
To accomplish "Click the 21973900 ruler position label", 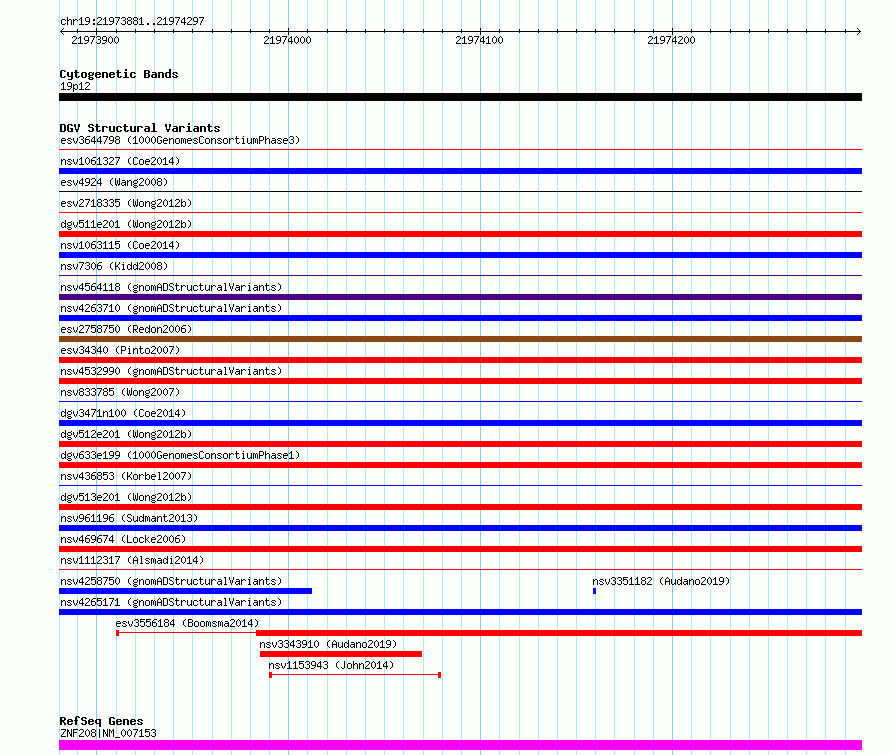I will [x=95, y=40].
